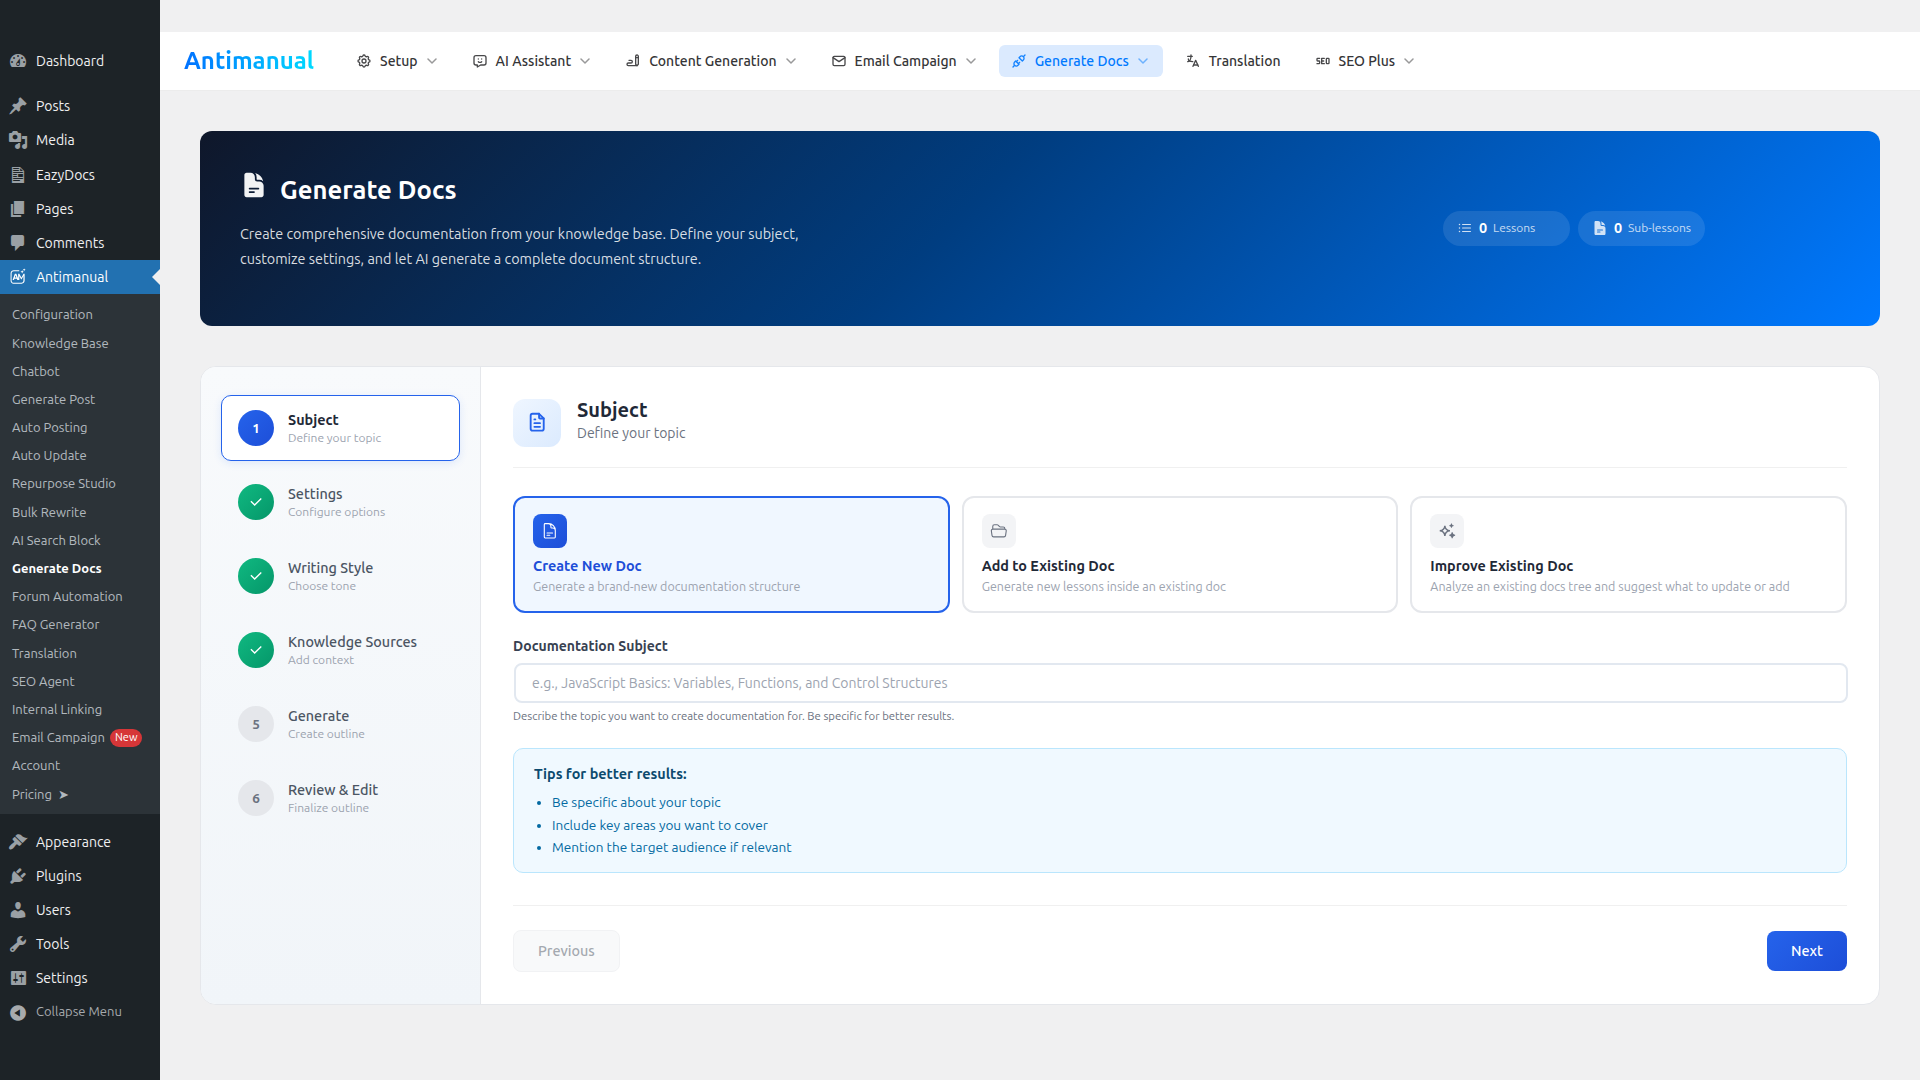The width and height of the screenshot is (1920, 1080).
Task: Expand the SEO Plus menu
Action: click(1364, 61)
